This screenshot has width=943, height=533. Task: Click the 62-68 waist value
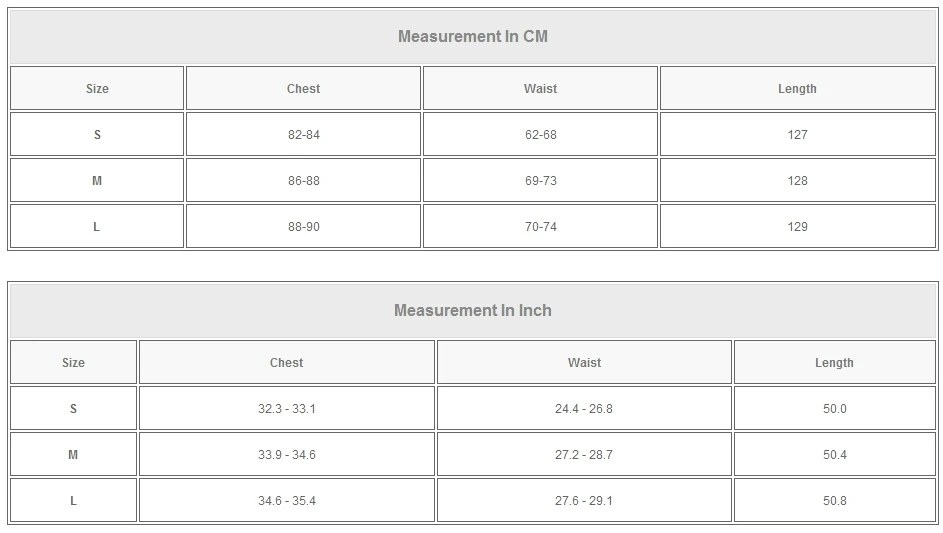[x=540, y=135]
